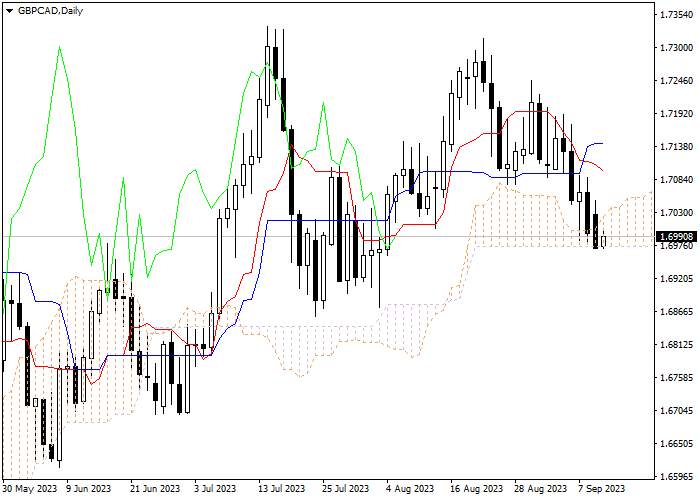
Task: Click the 30 May 2023 date label
Action: click(30, 489)
